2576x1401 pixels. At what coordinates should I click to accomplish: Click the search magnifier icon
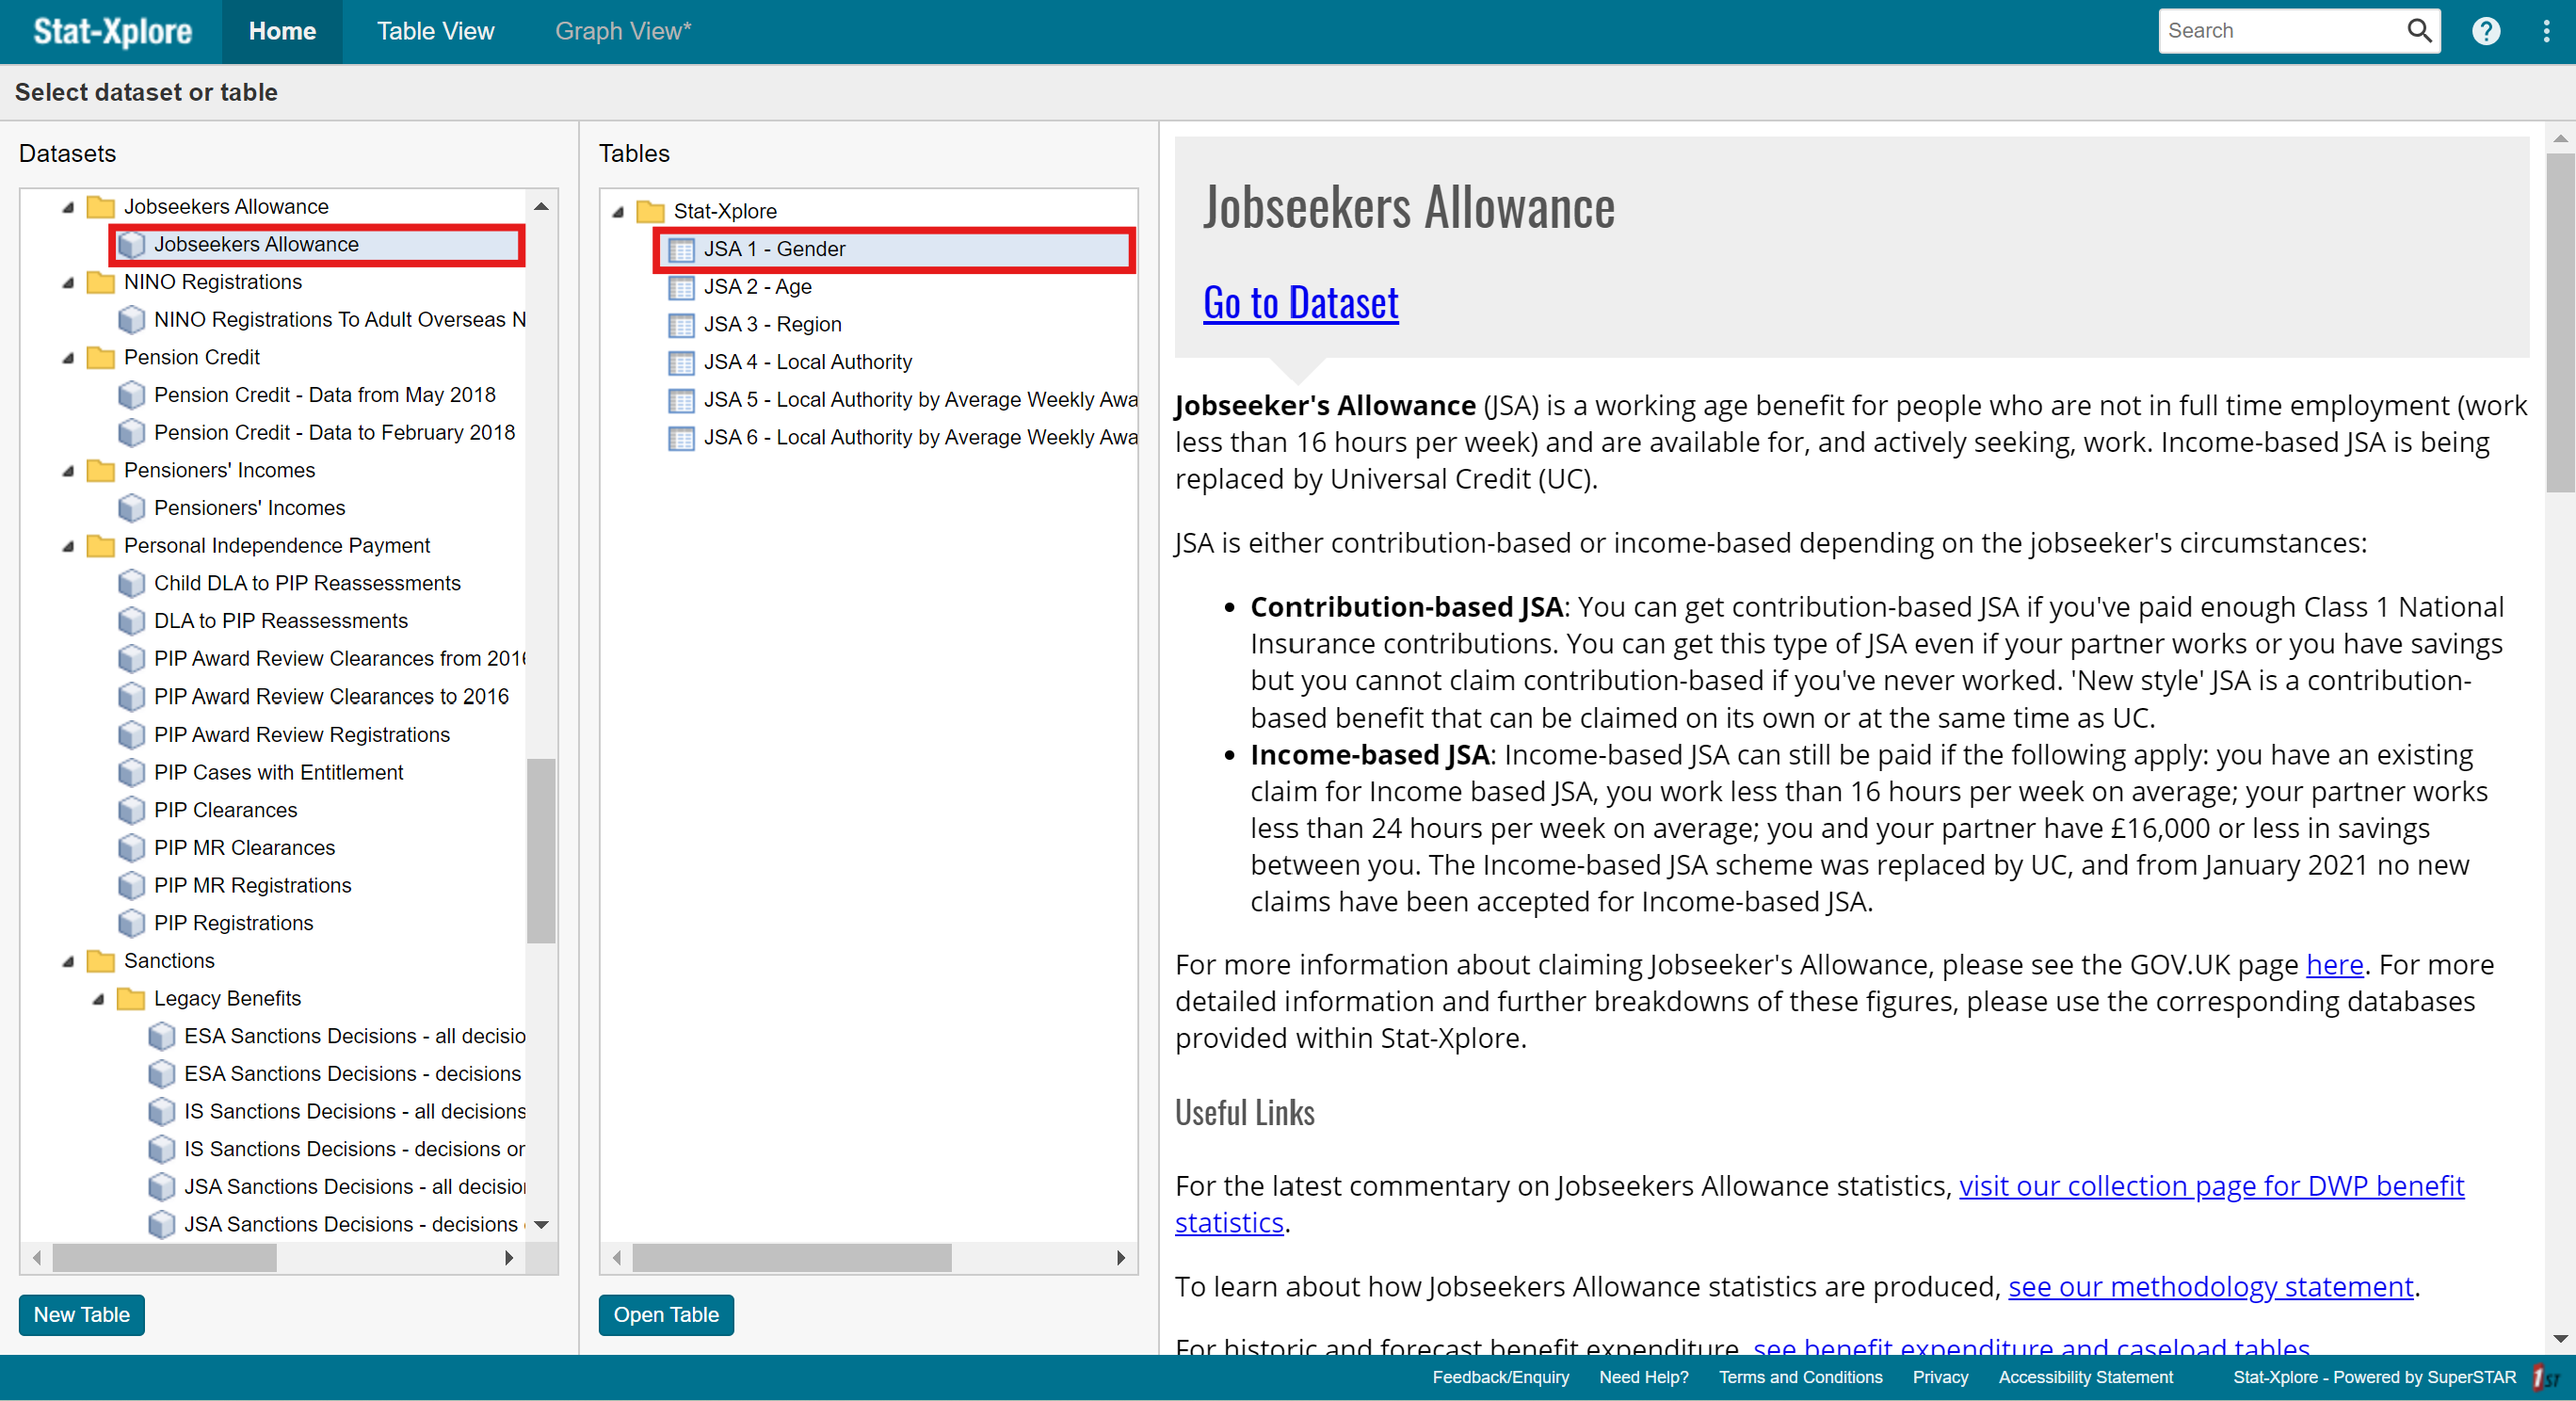tap(2418, 31)
